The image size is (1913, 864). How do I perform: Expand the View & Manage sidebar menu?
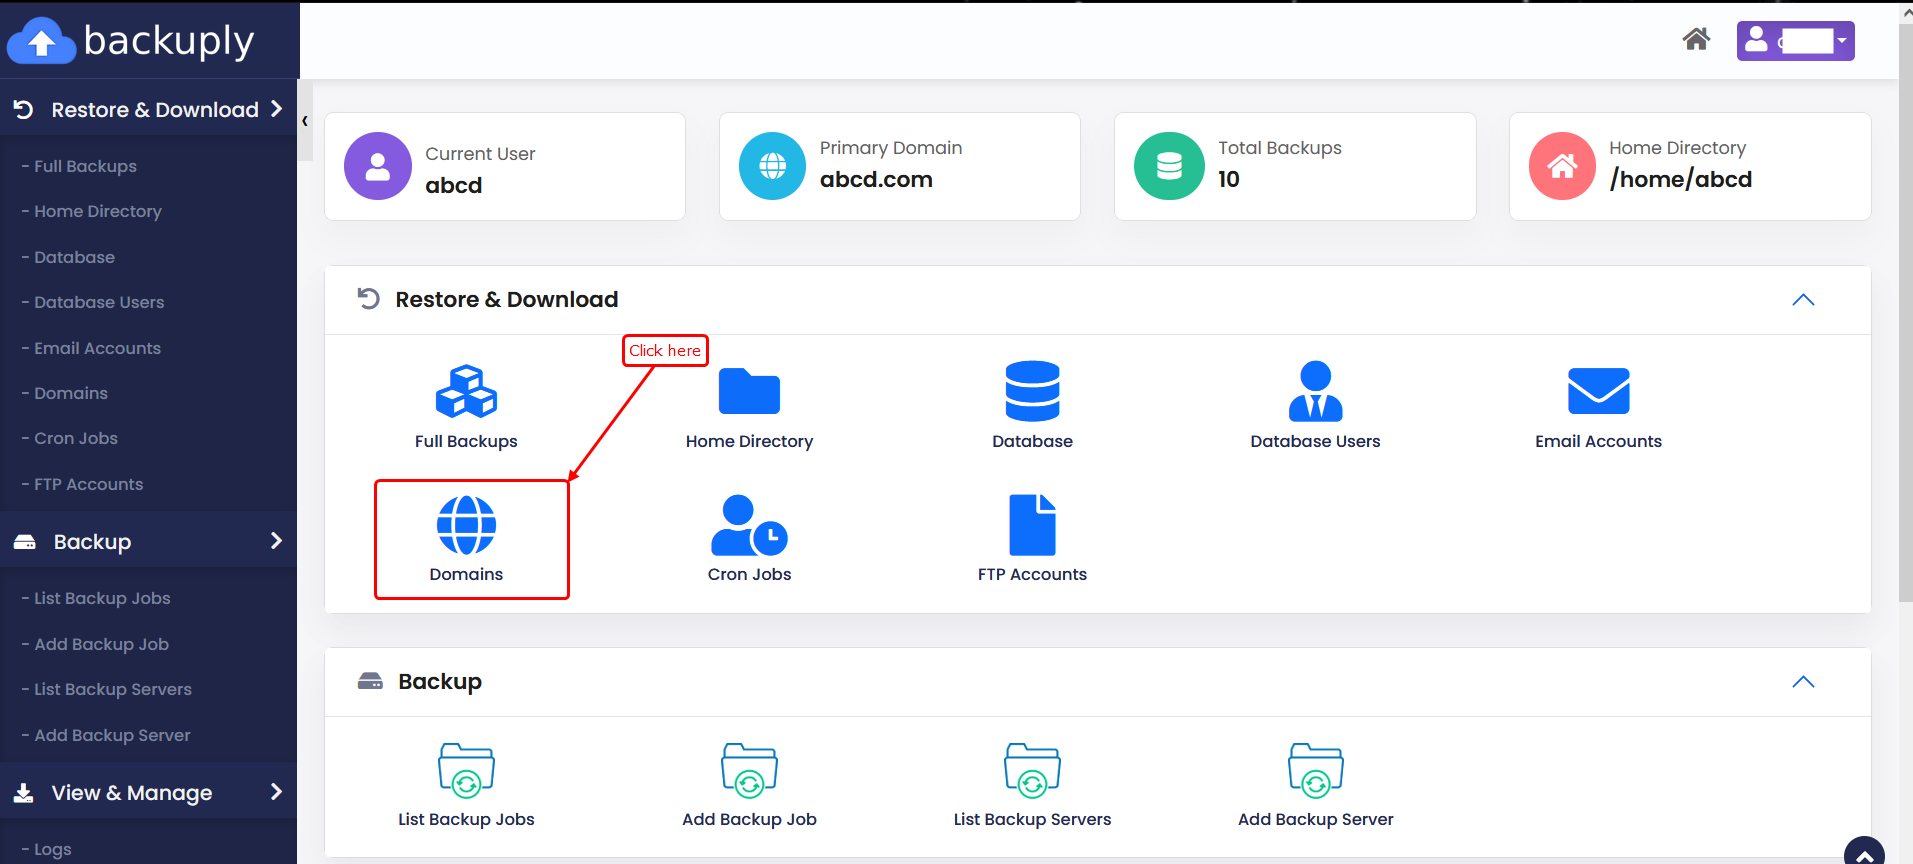tap(148, 793)
